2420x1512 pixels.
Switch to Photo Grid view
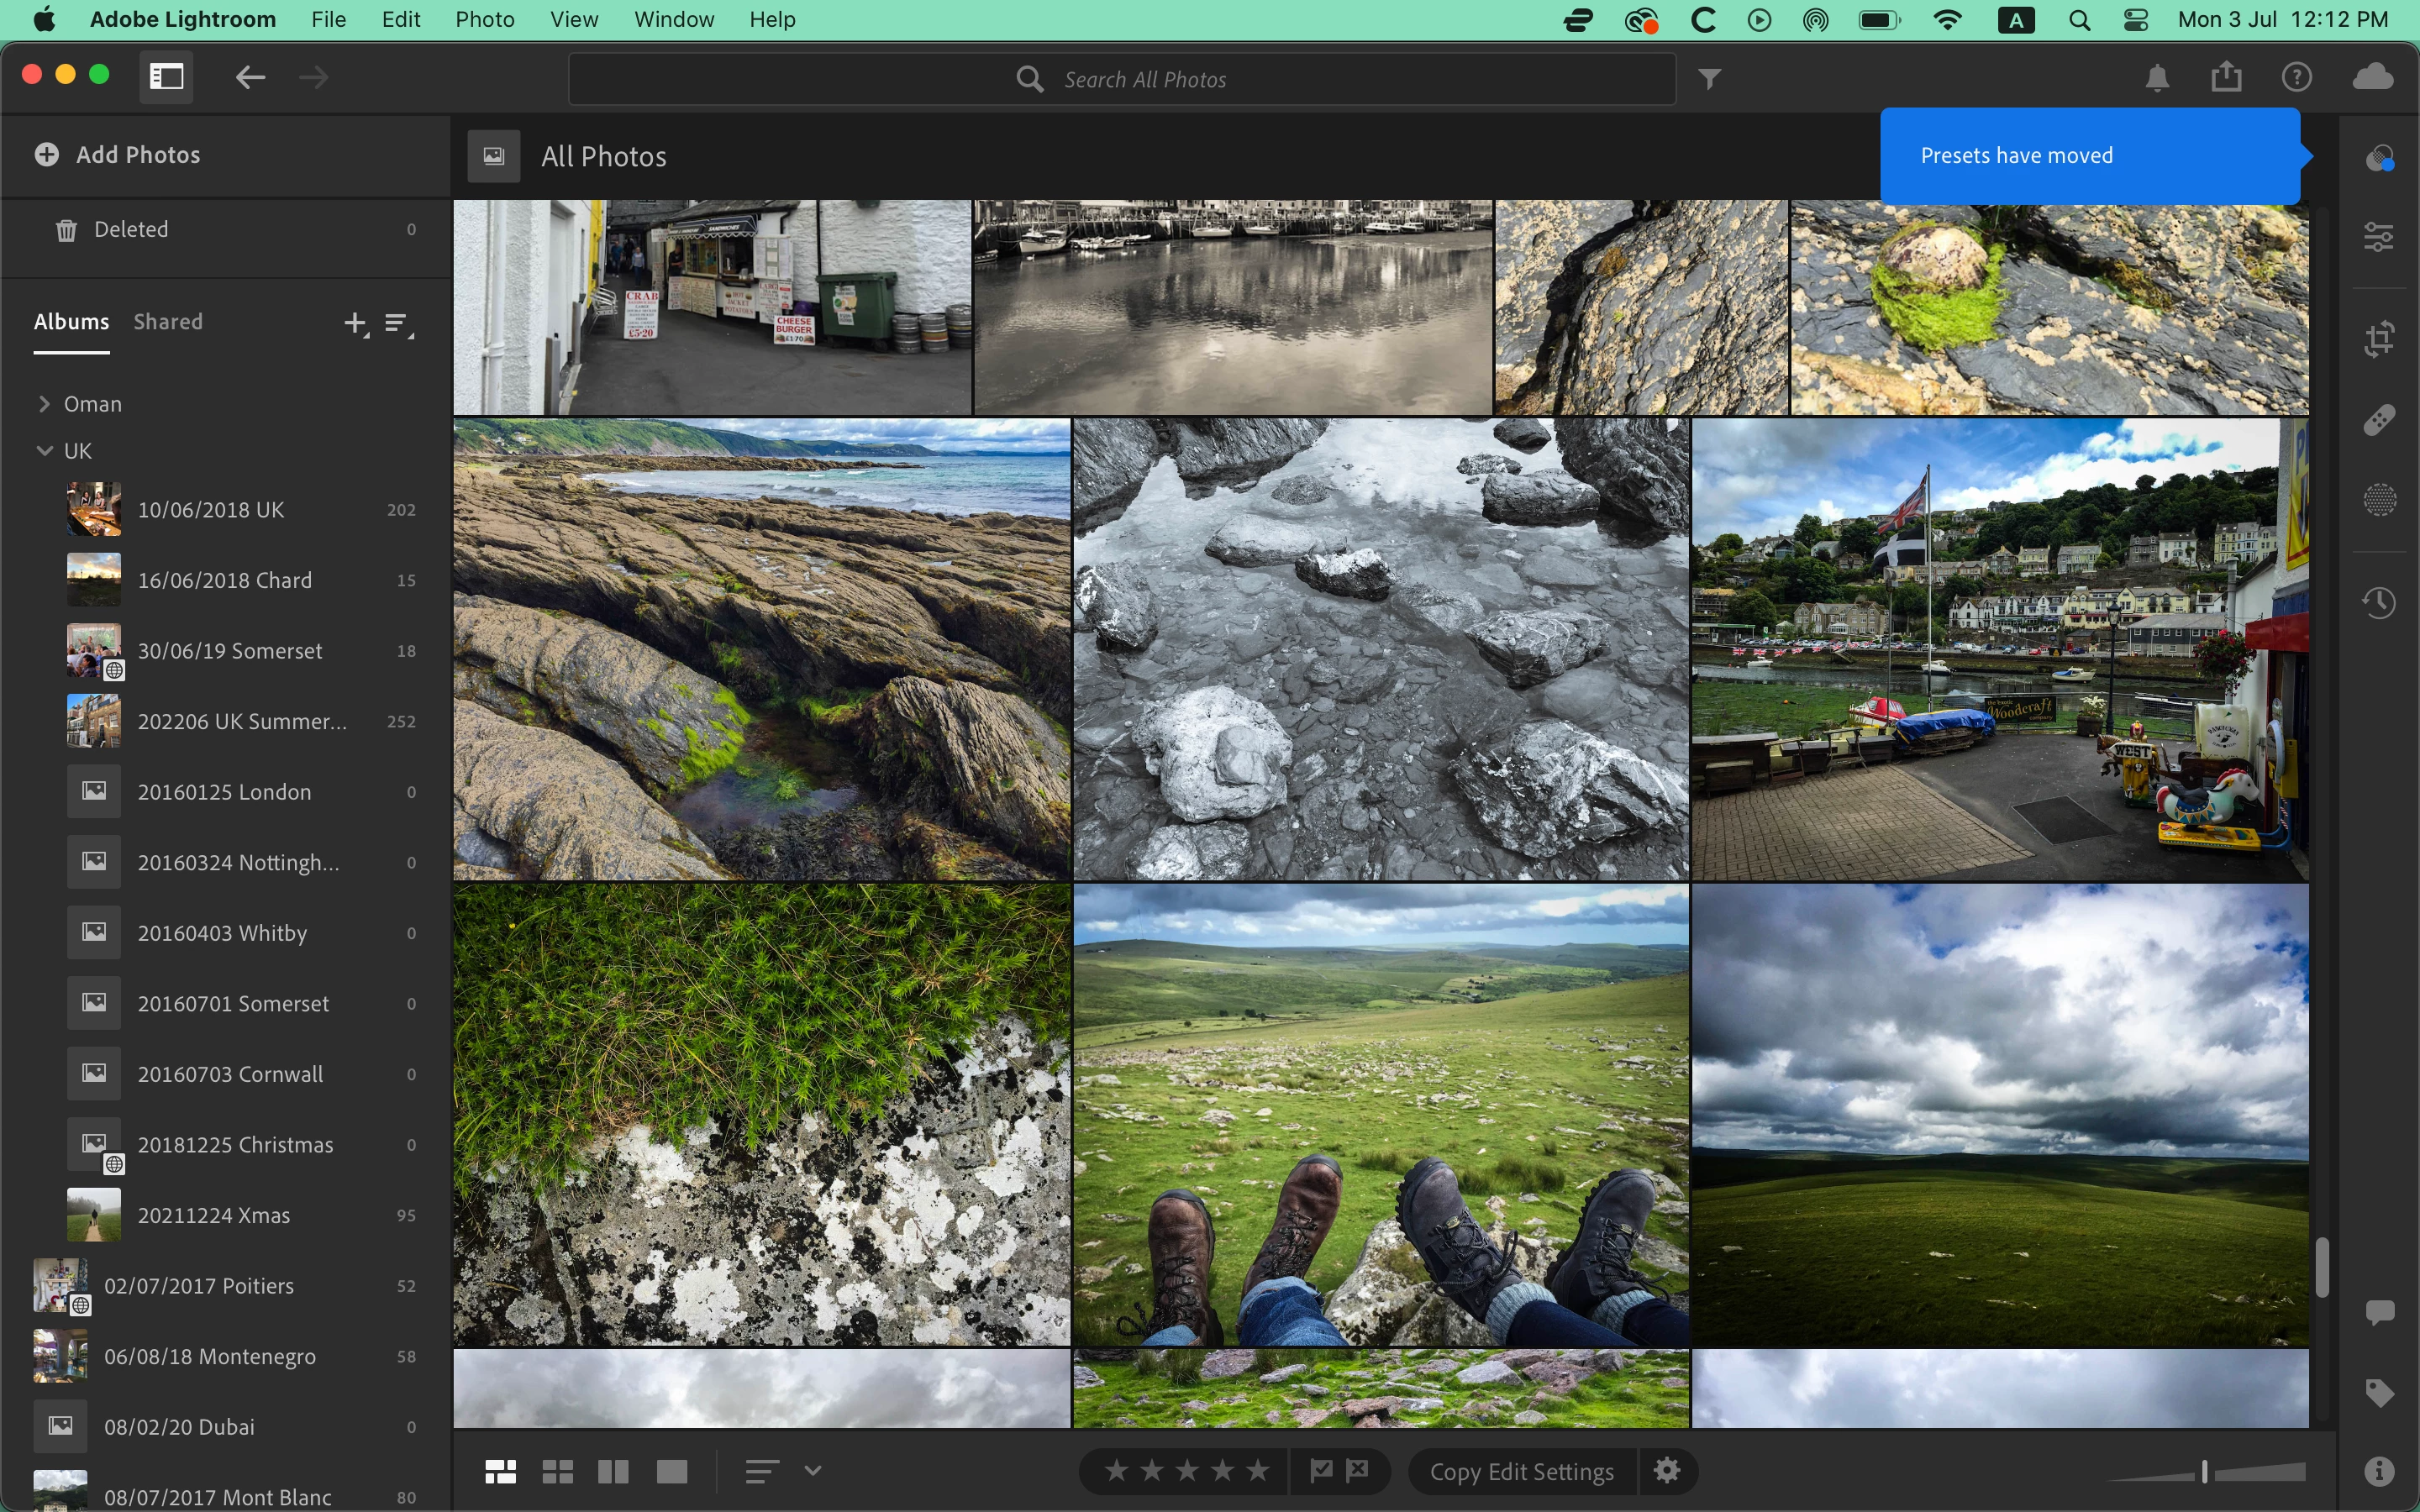point(500,1471)
